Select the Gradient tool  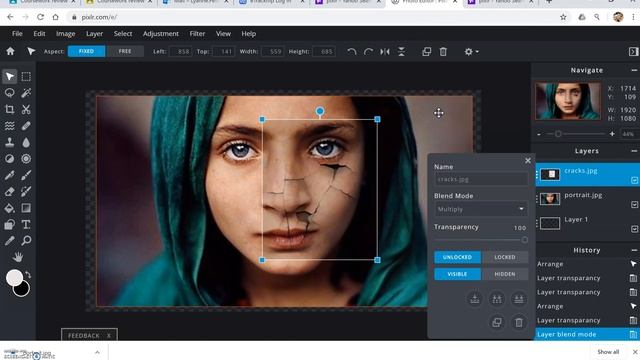[26, 208]
